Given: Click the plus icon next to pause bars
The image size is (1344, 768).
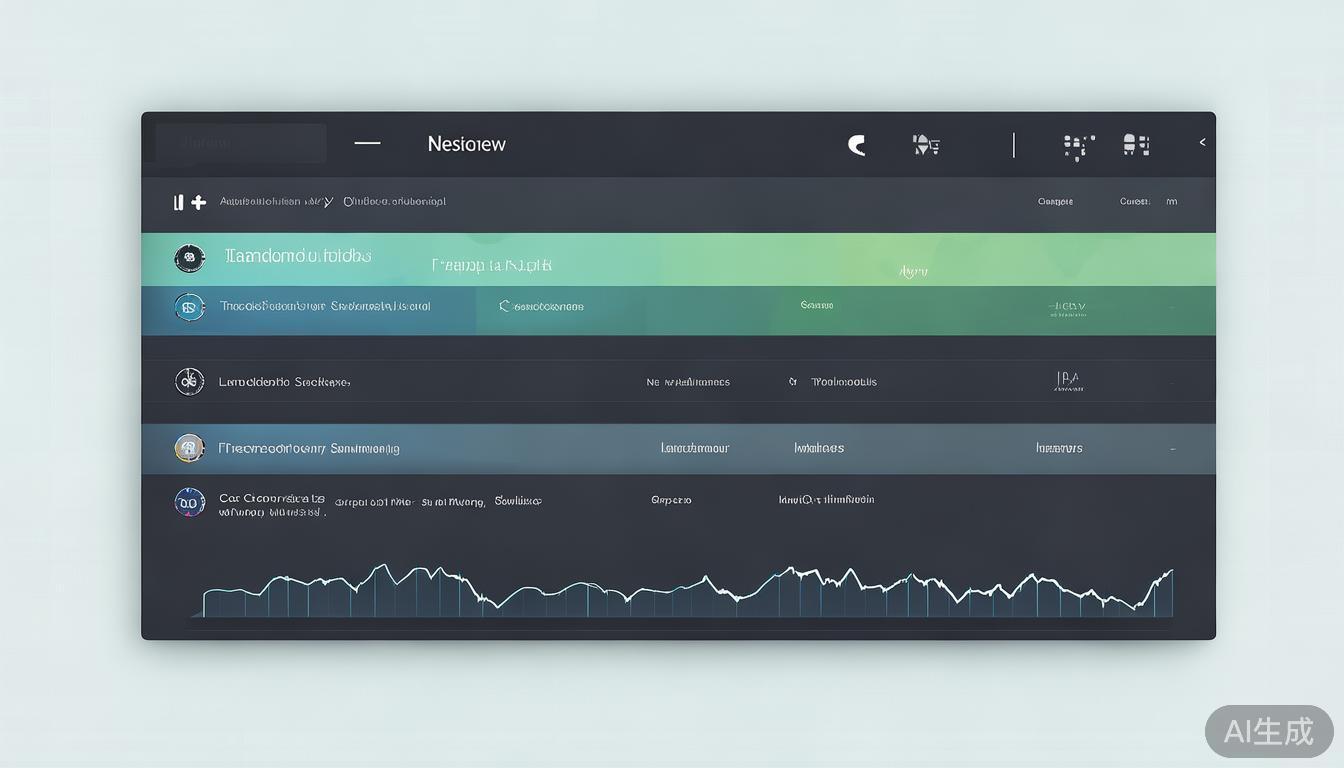Looking at the screenshot, I should 199,202.
